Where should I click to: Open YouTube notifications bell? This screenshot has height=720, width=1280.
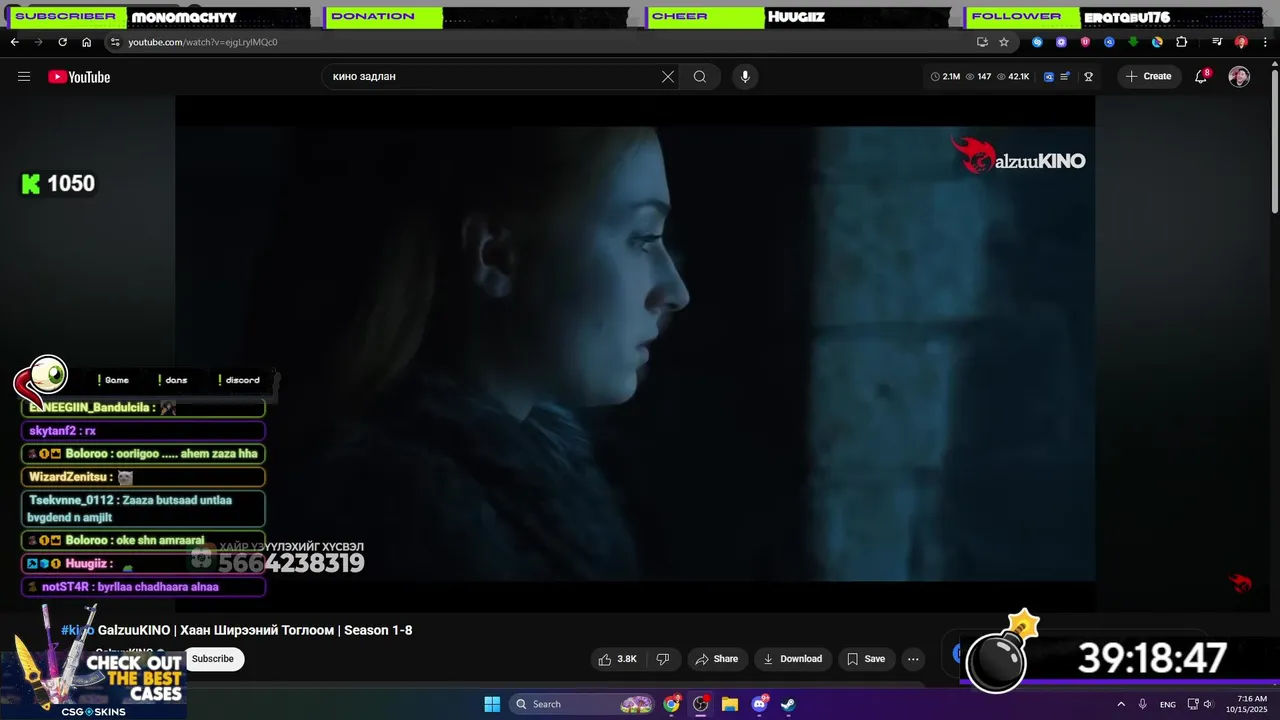[x=1202, y=77]
